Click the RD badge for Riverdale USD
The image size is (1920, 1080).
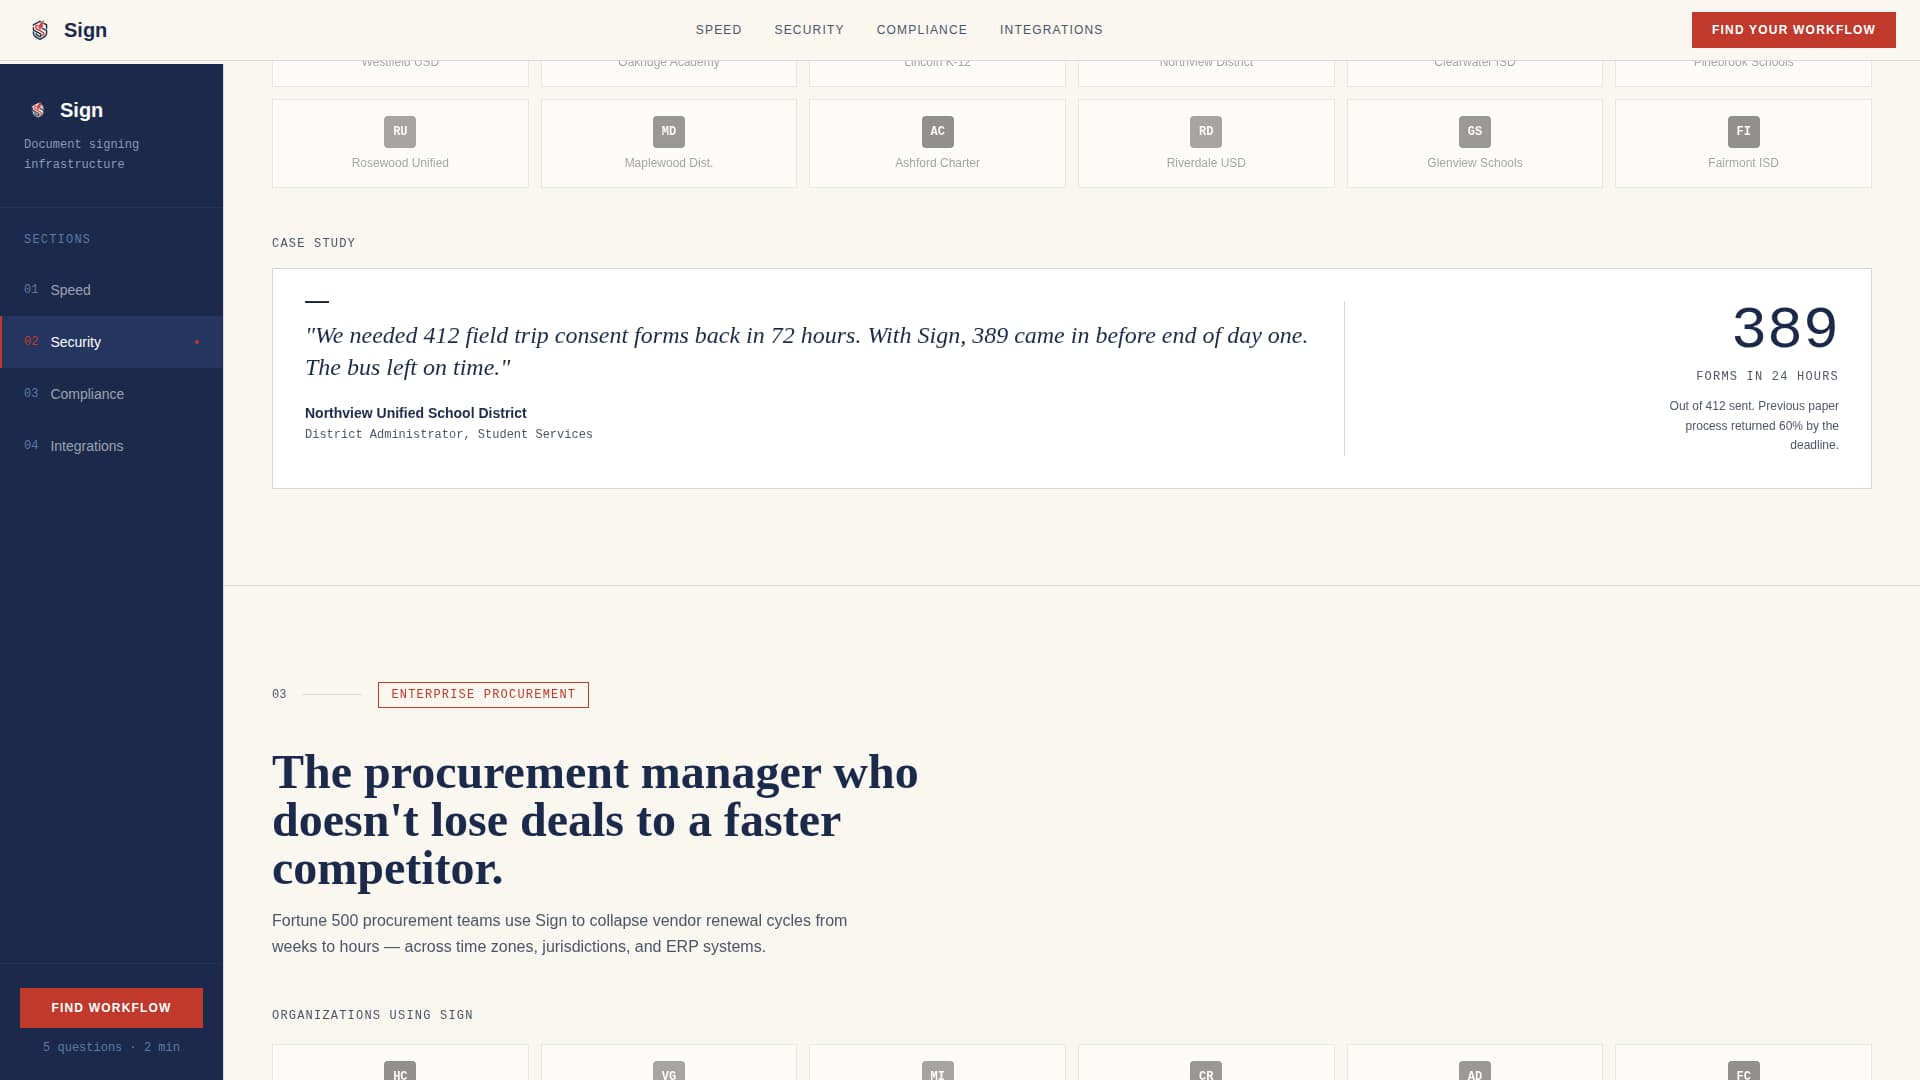[1206, 132]
